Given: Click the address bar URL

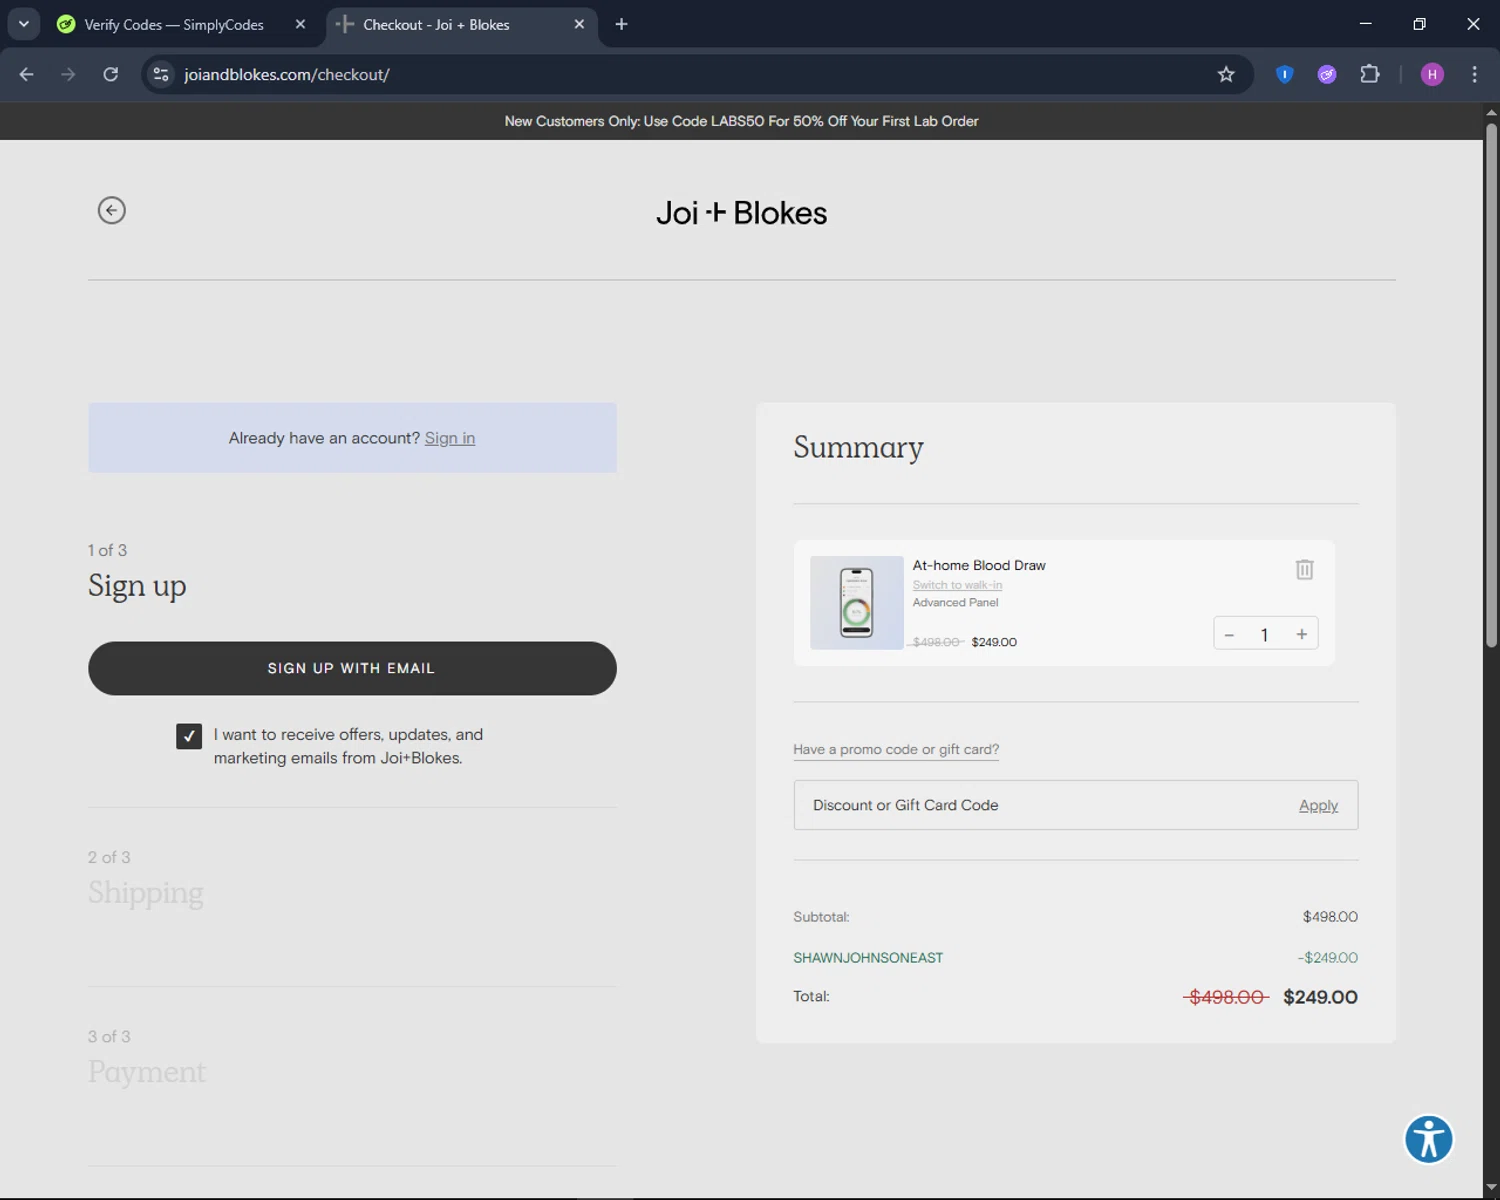Looking at the screenshot, I should [287, 74].
